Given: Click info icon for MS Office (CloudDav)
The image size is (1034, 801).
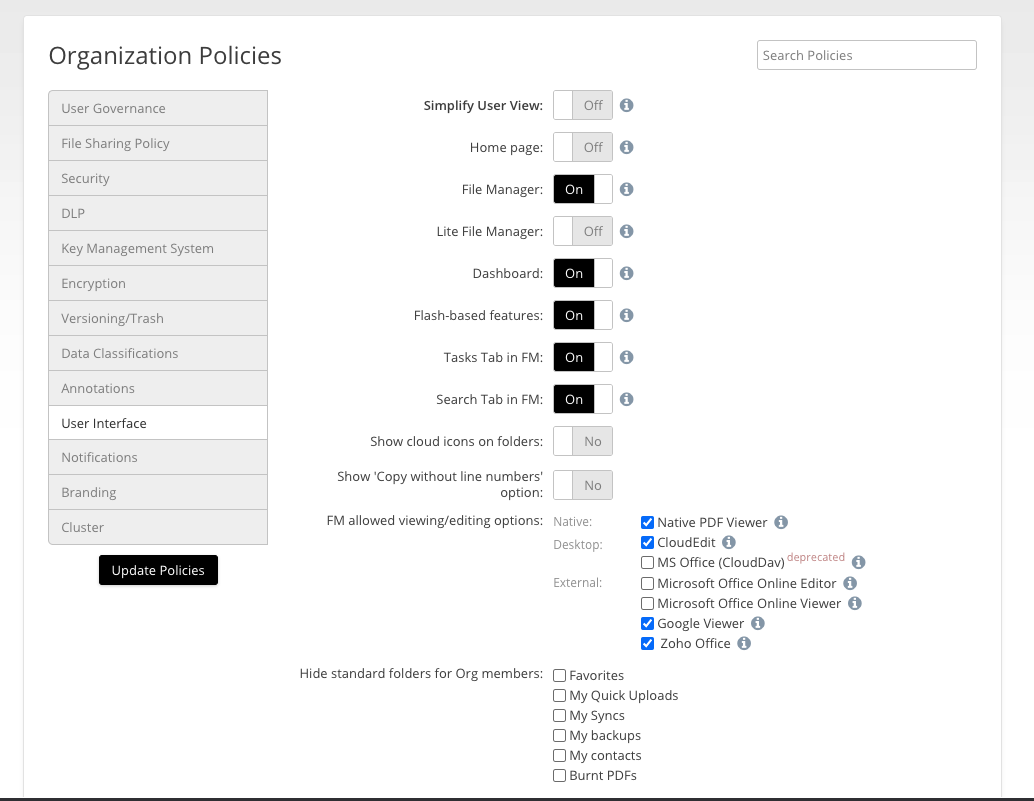Looking at the screenshot, I should [x=858, y=562].
